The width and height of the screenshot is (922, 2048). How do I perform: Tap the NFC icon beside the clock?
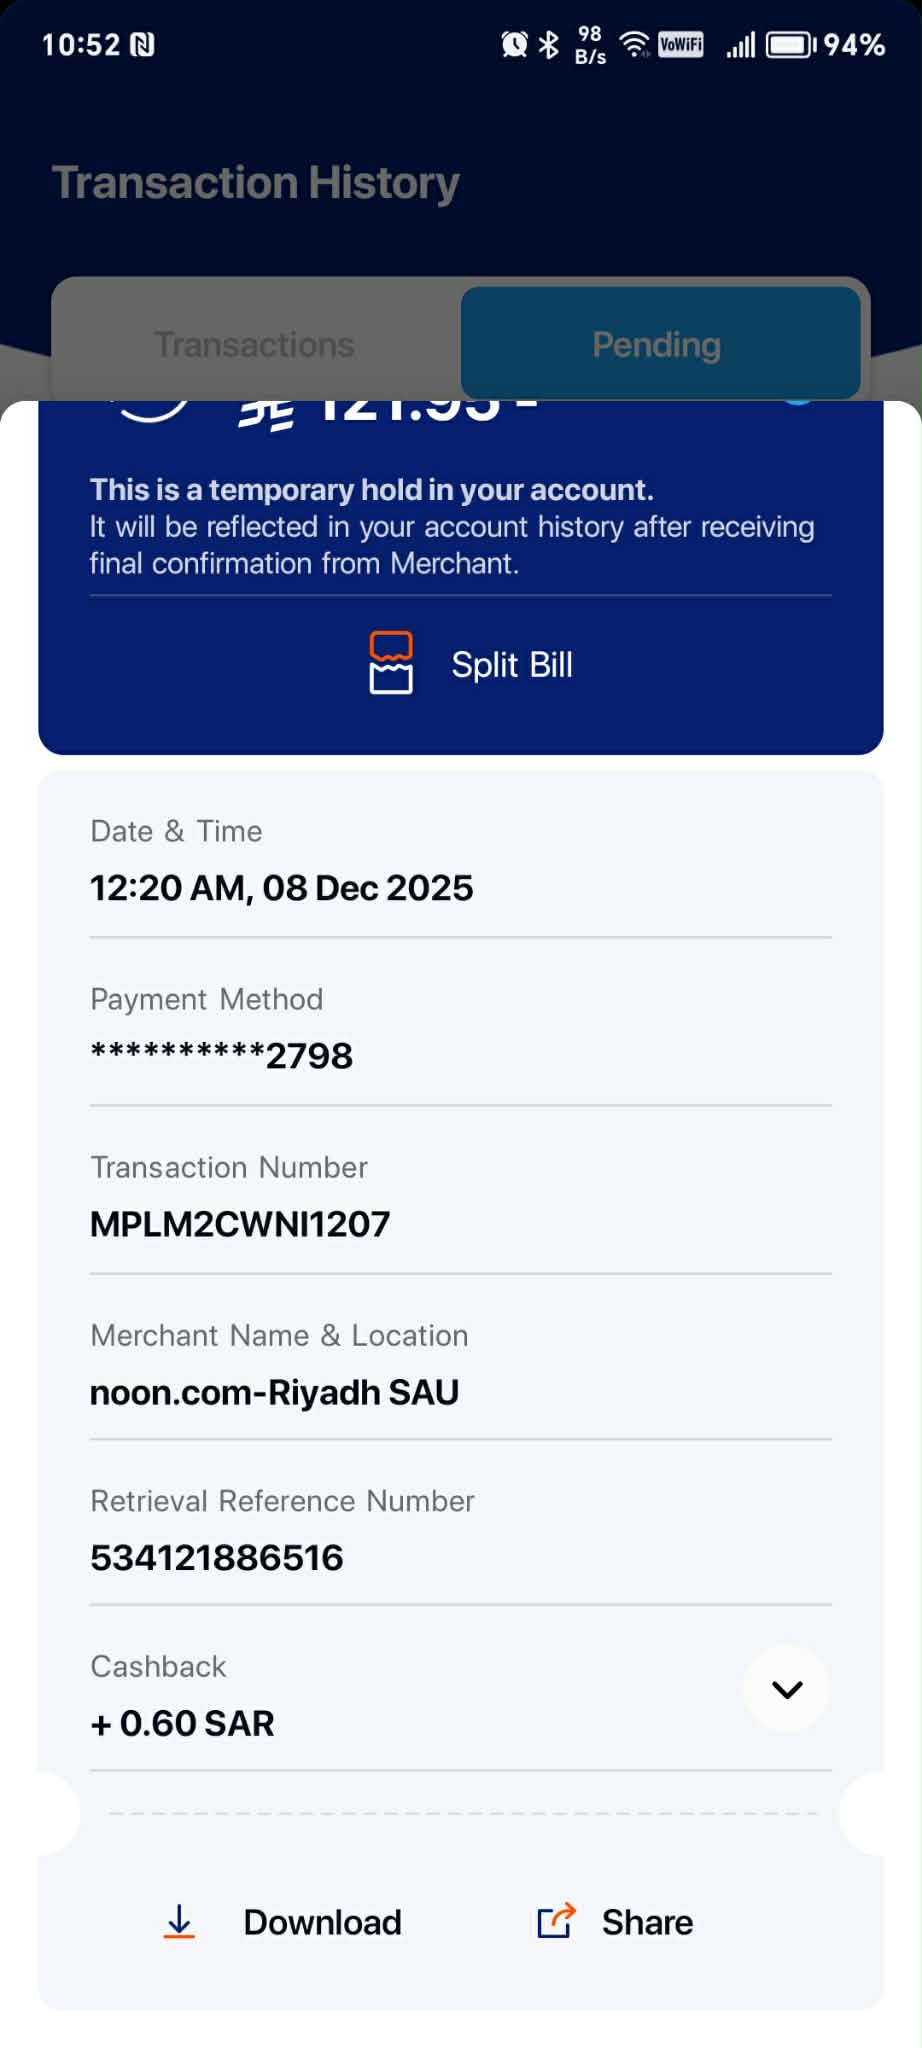[x=143, y=45]
